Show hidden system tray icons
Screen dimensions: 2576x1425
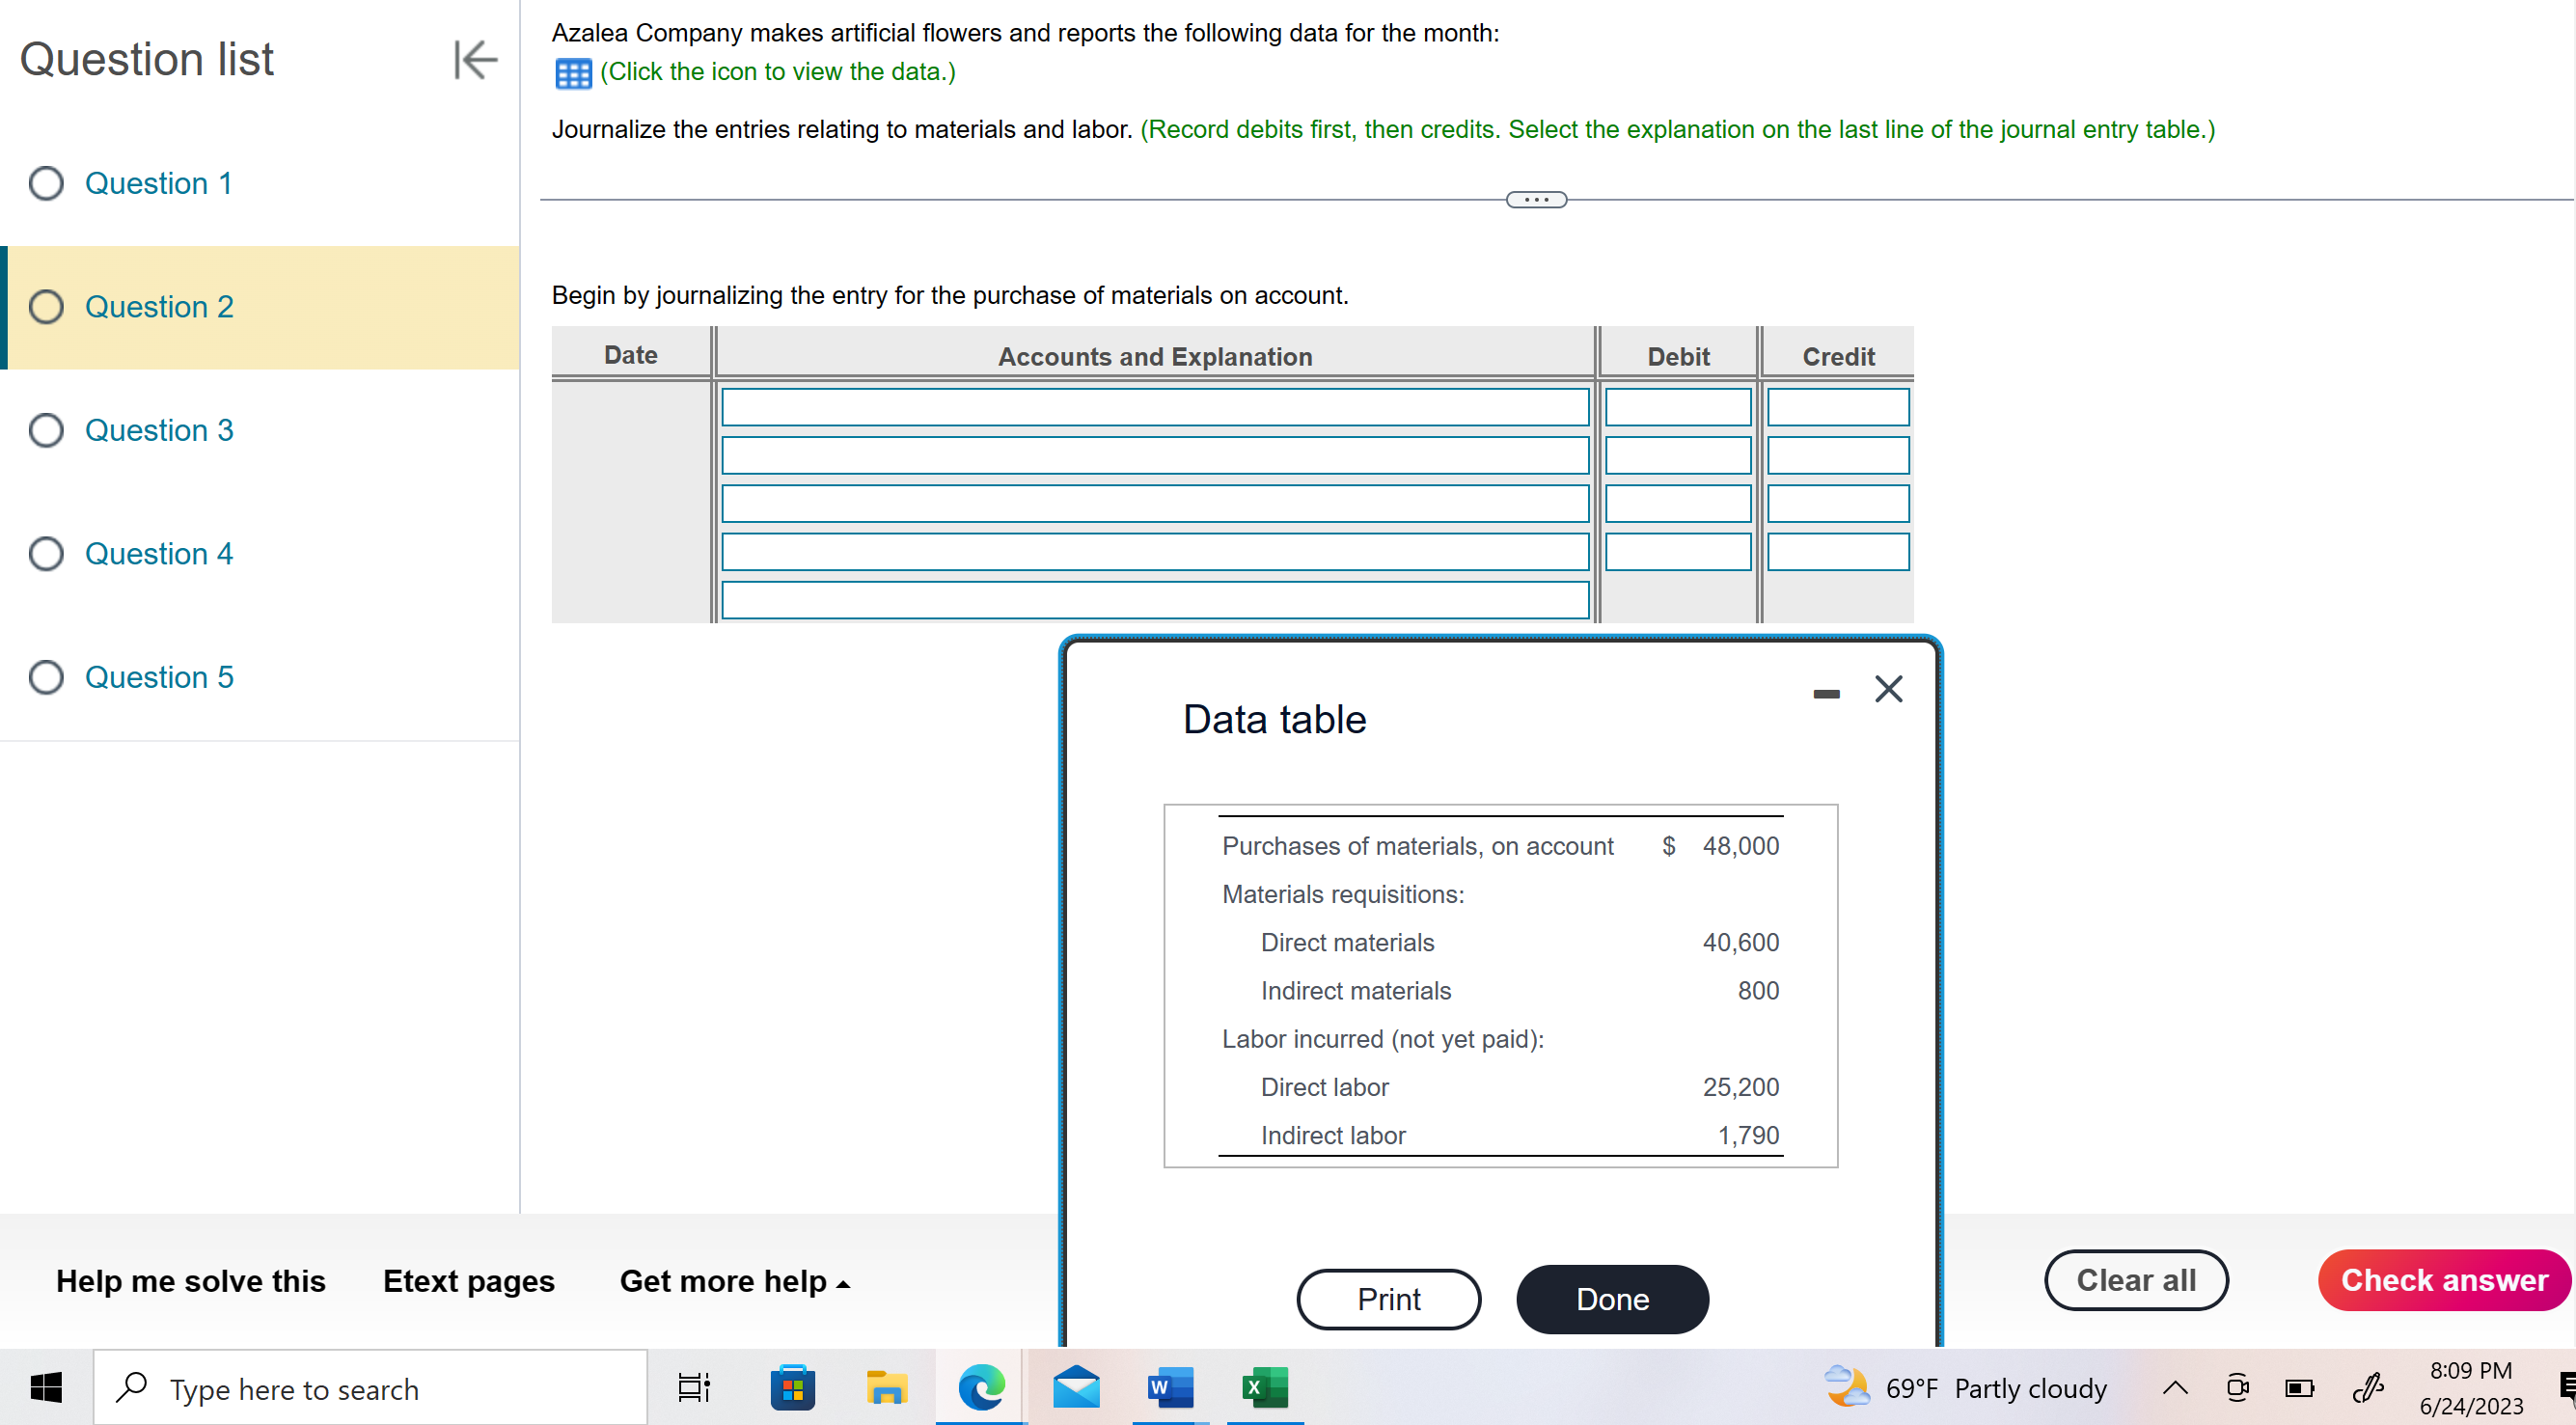[x=2175, y=1388]
